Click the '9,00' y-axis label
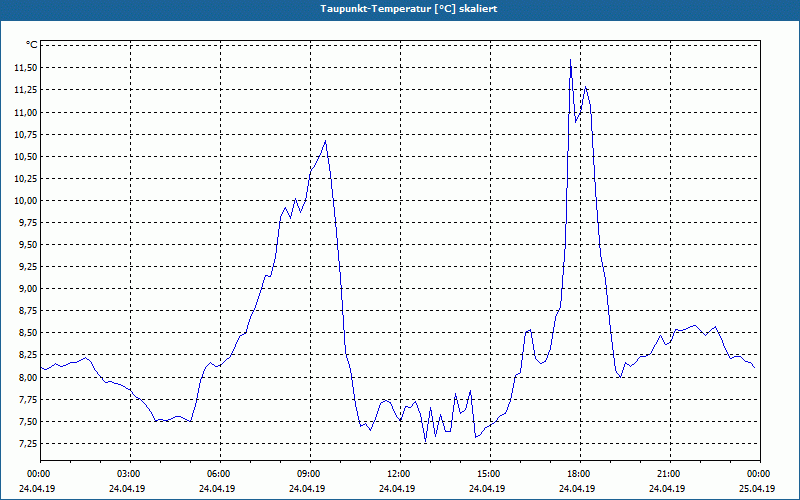Viewport: 800px width, 500px height. tap(29, 289)
